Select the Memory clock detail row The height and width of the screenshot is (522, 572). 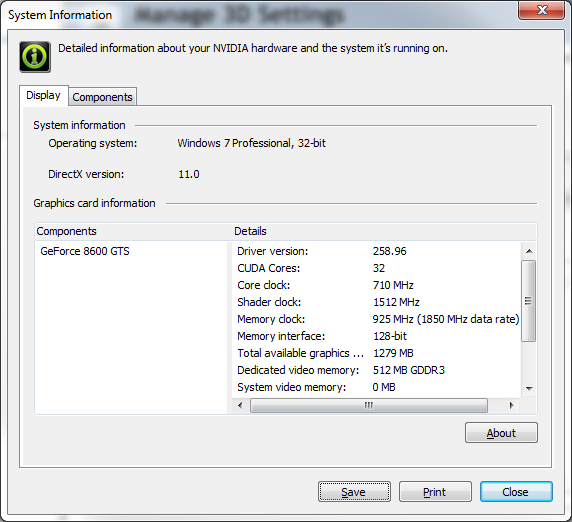[376, 319]
